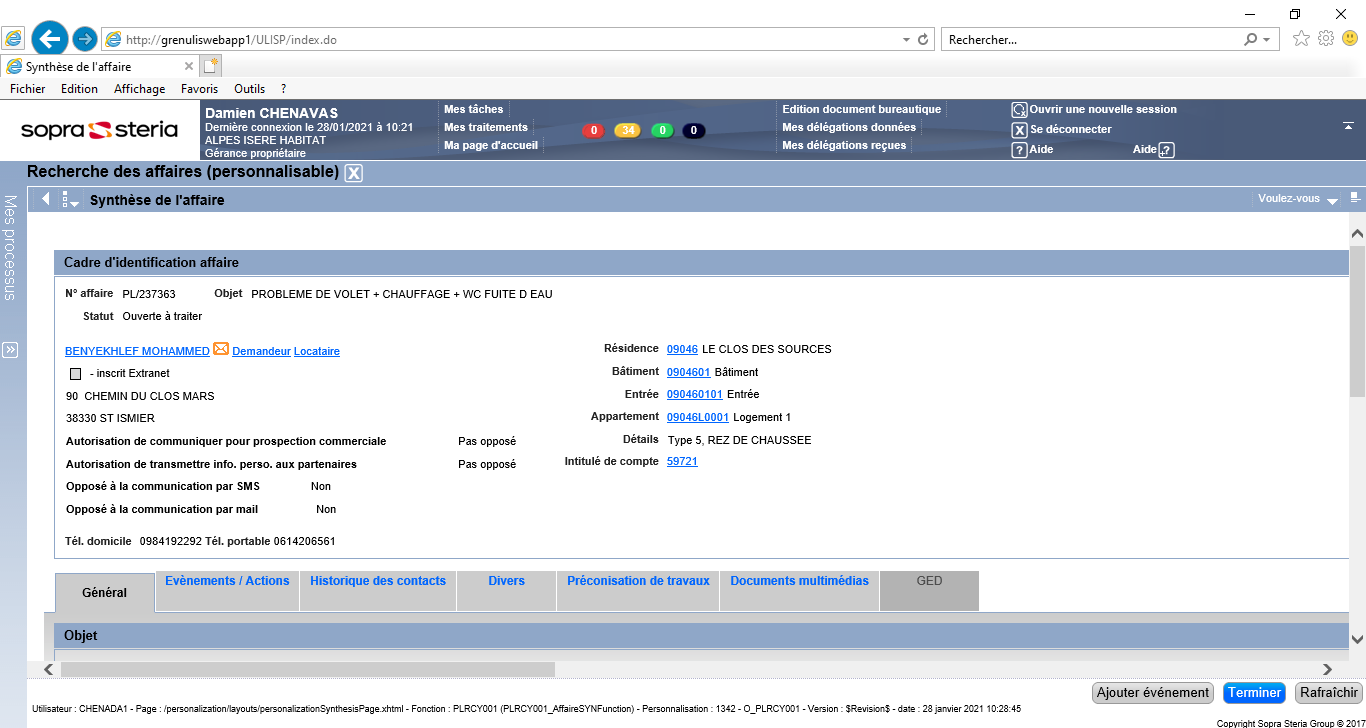Click the horizontal scrollbar thumb
This screenshot has height=728, width=1366.
[307, 669]
